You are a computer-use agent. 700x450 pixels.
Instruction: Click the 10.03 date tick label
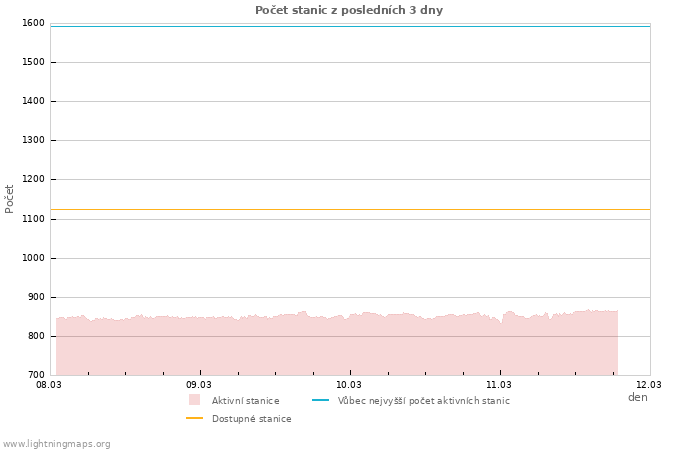pyautogui.click(x=349, y=384)
